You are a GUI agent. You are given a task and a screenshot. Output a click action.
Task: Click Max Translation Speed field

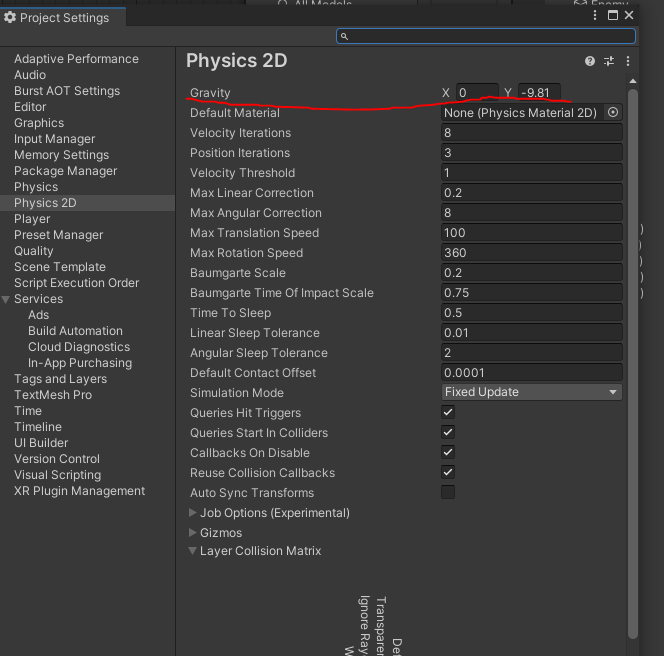point(531,233)
